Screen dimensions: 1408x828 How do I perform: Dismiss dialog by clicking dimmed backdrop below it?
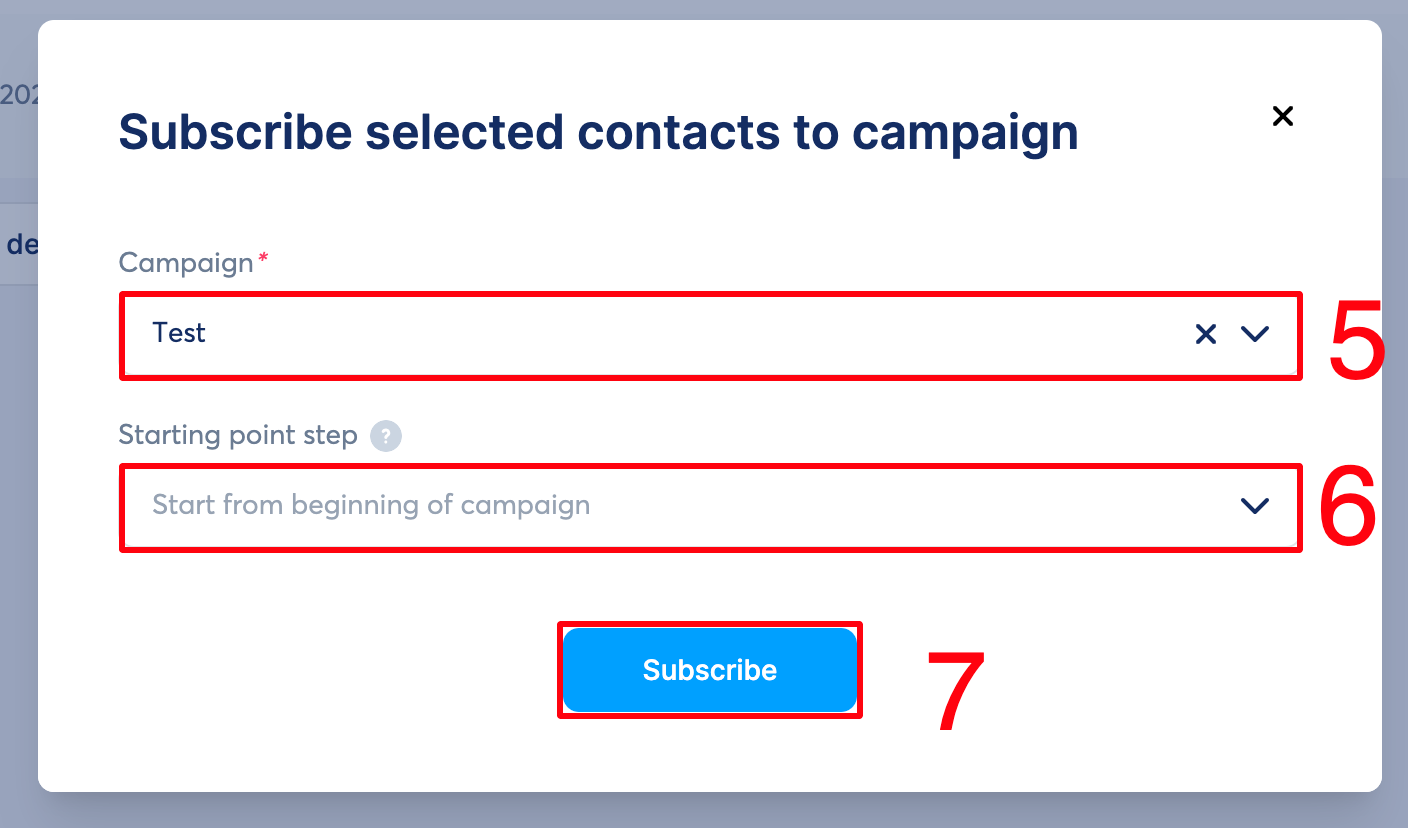704,811
